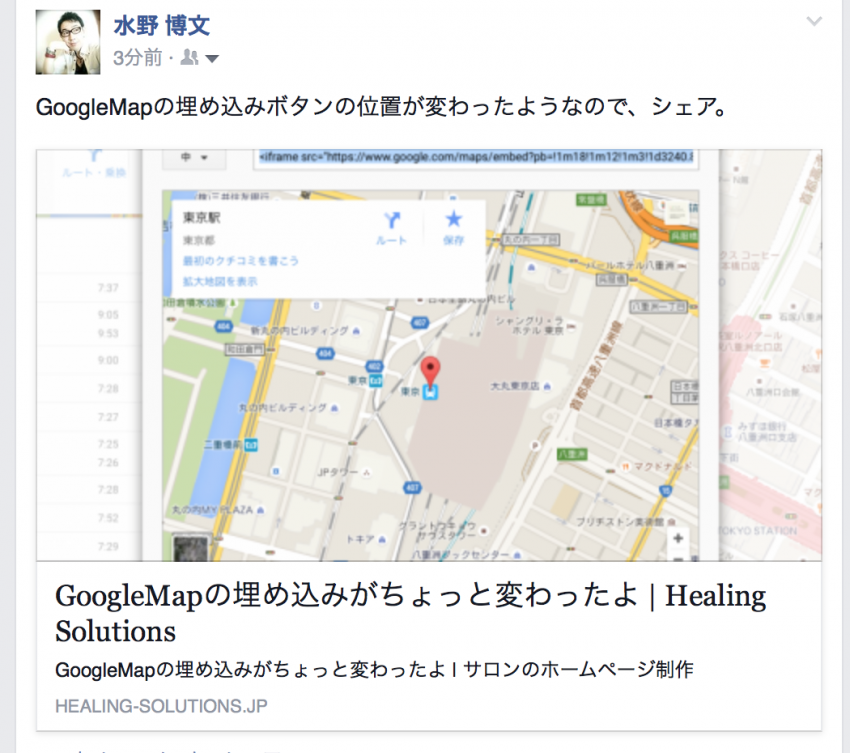
Task: Click the 最初のクチコミを書こう link
Action: coord(241,261)
